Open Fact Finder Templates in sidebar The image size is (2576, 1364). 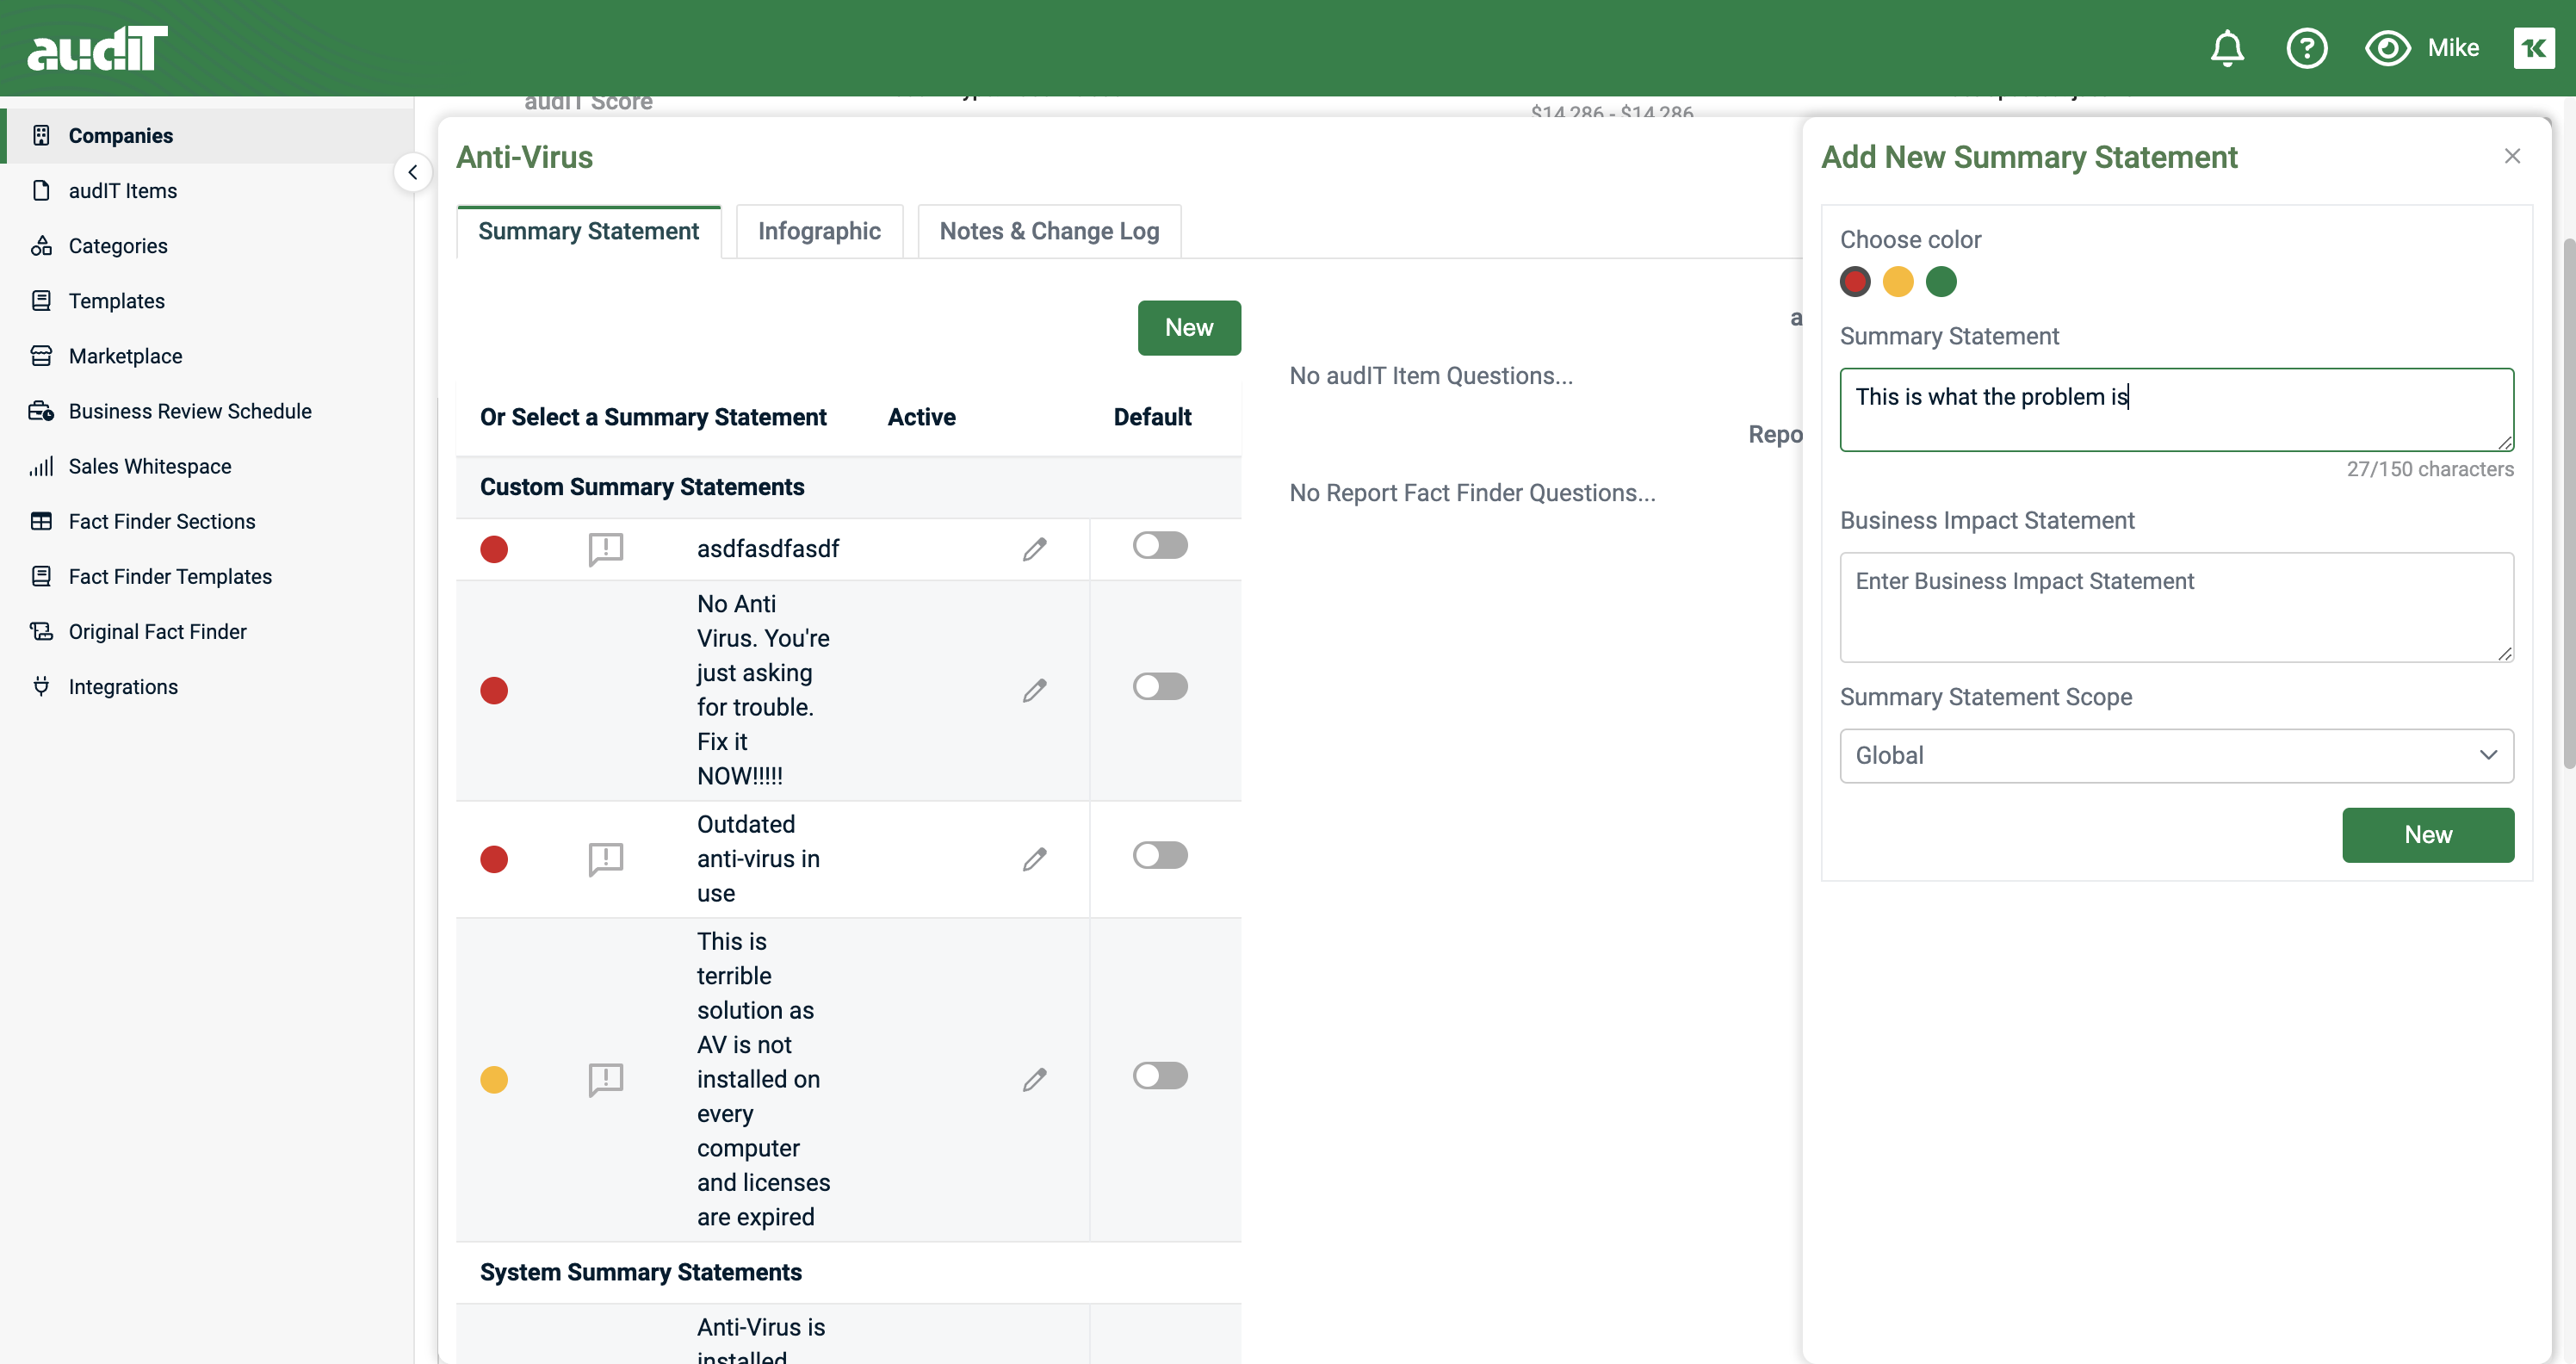pos(207,575)
